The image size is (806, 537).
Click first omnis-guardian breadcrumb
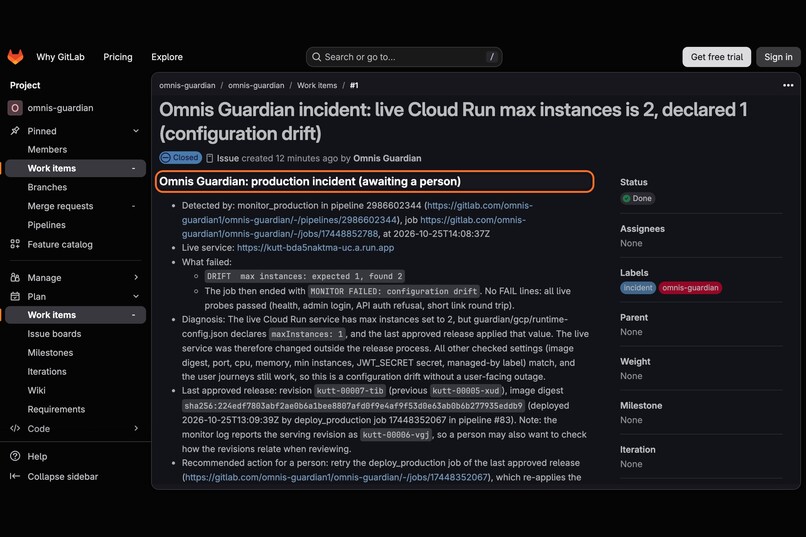[x=187, y=85]
